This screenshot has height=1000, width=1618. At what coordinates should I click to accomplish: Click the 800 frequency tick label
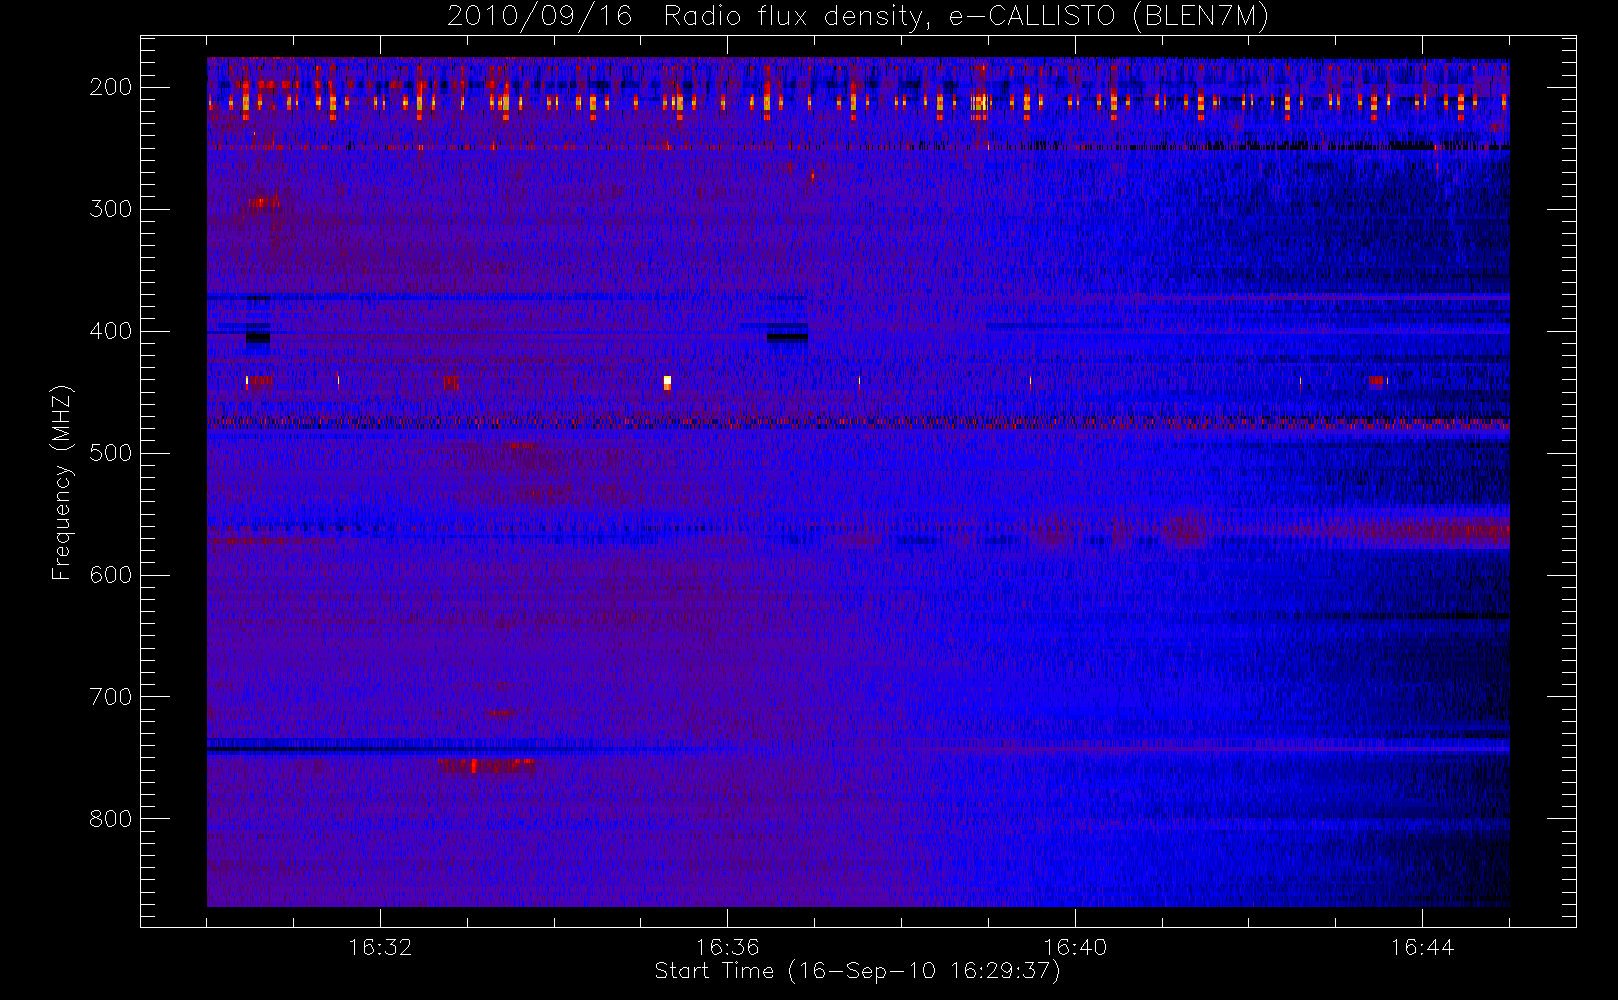click(x=111, y=819)
